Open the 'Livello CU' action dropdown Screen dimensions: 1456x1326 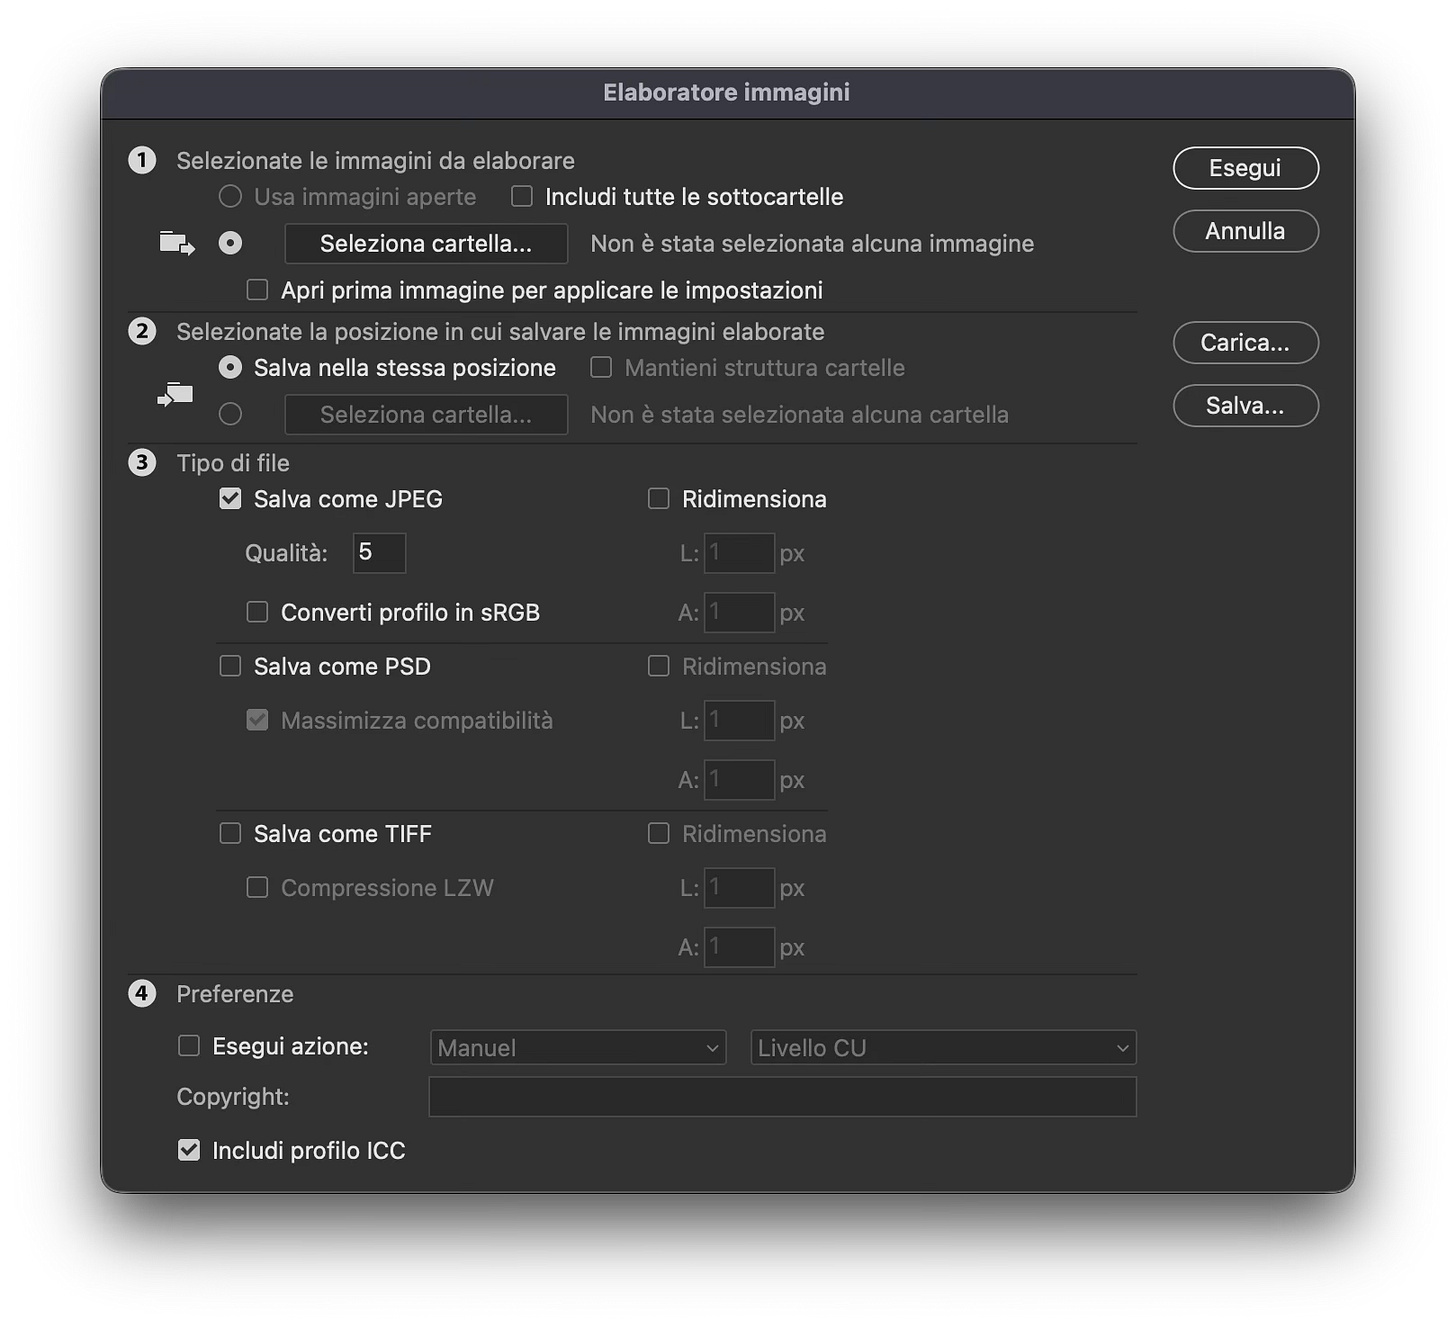(x=943, y=1047)
